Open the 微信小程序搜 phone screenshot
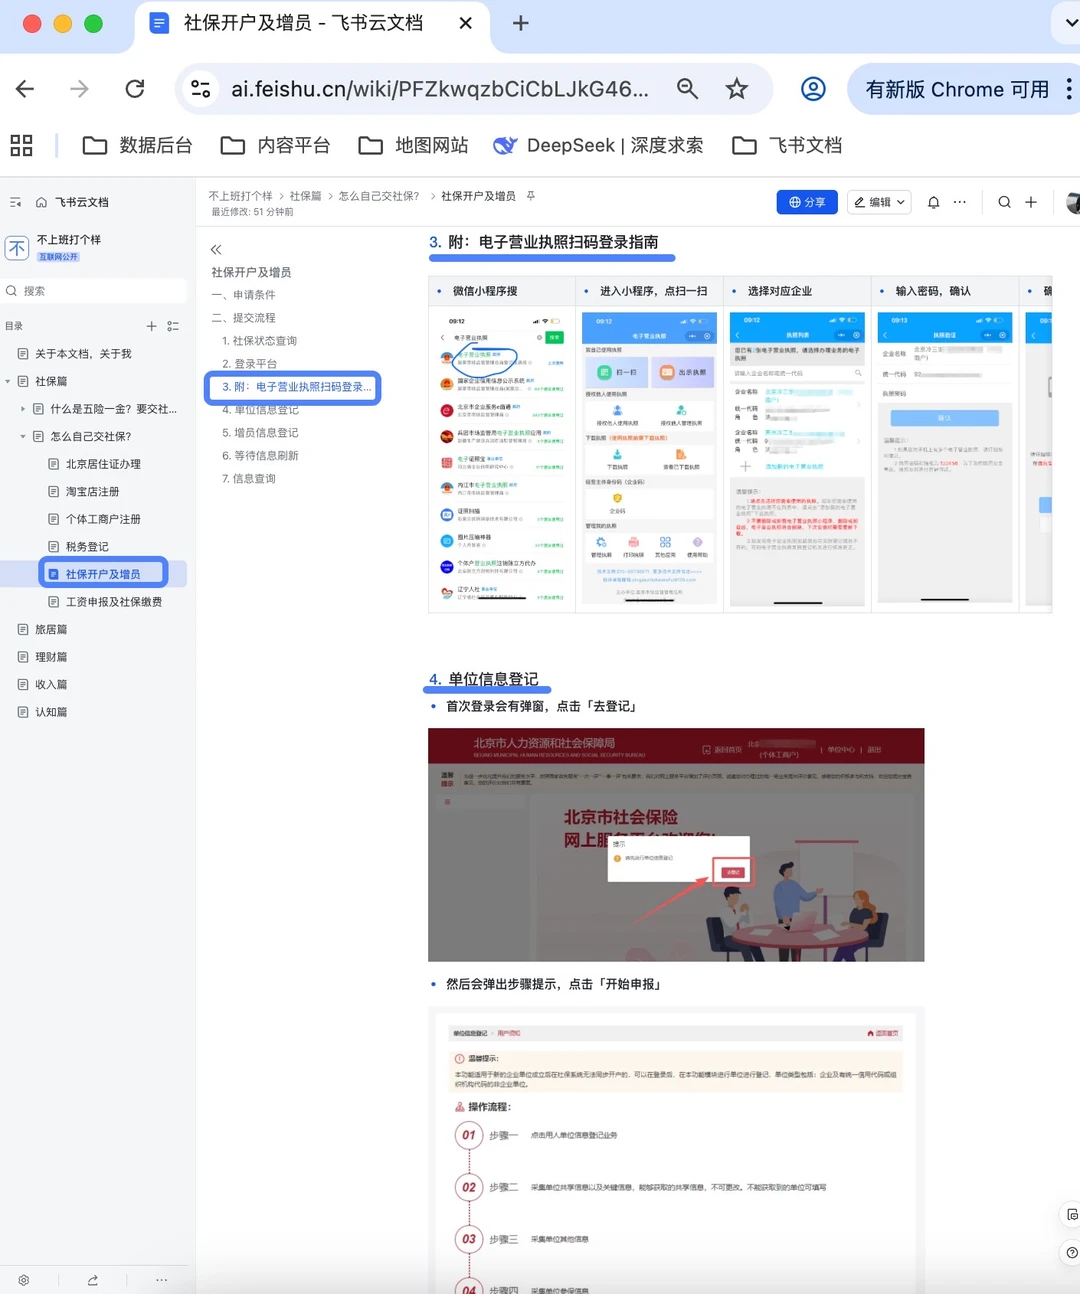 [501, 458]
